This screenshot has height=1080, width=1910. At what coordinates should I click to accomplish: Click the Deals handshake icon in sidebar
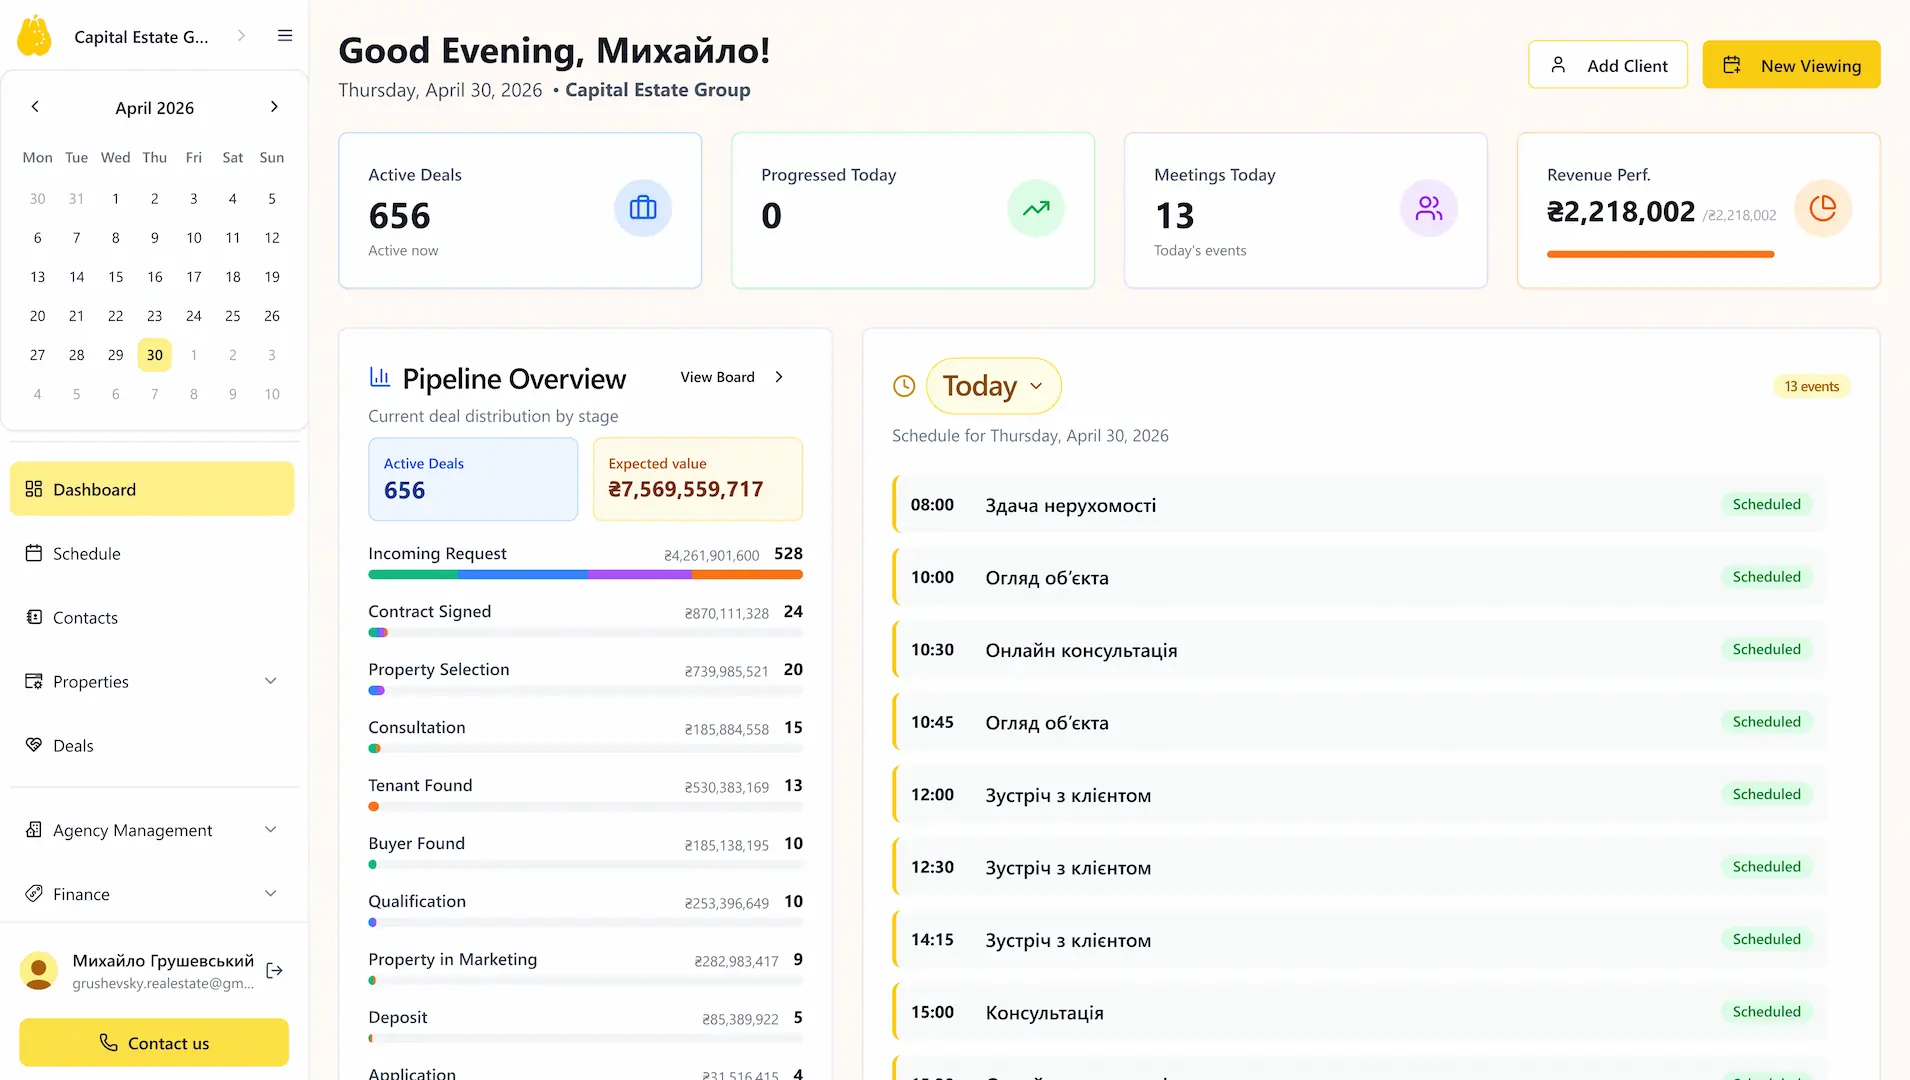coord(34,745)
